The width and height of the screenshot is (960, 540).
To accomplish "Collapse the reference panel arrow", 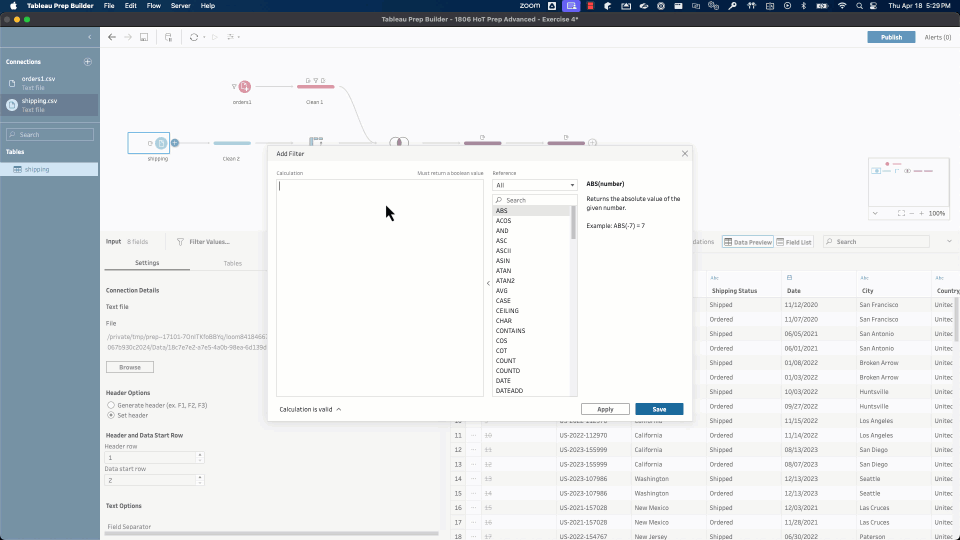I will [x=488, y=283].
